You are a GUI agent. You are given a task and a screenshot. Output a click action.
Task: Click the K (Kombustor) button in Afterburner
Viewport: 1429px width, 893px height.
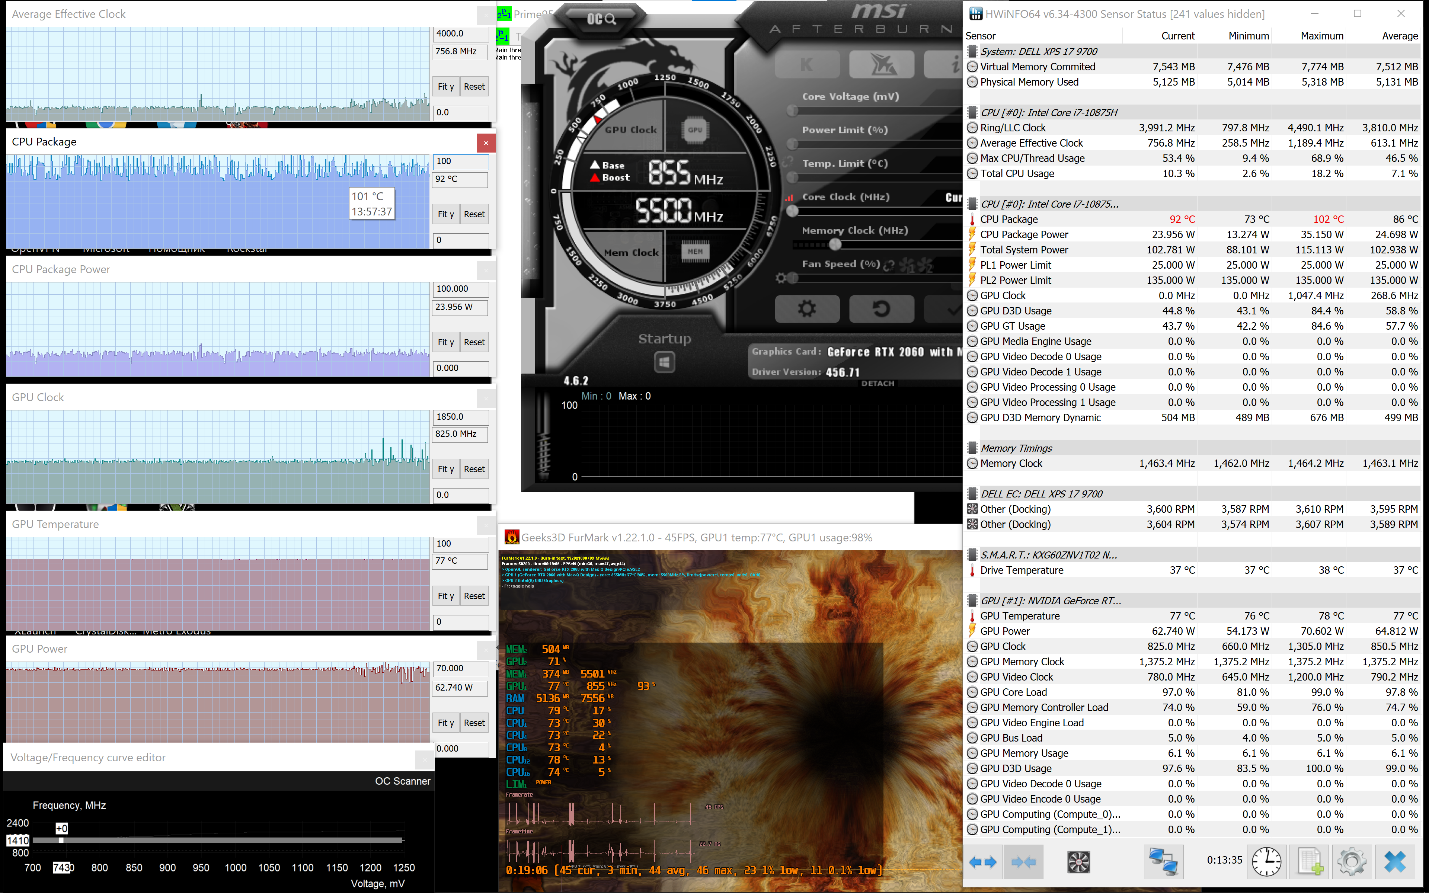click(x=807, y=65)
